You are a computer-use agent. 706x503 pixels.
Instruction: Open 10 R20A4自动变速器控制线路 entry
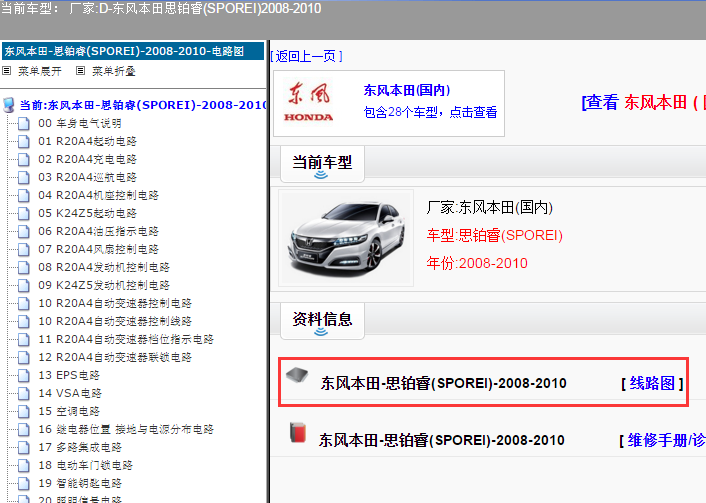[115, 322]
